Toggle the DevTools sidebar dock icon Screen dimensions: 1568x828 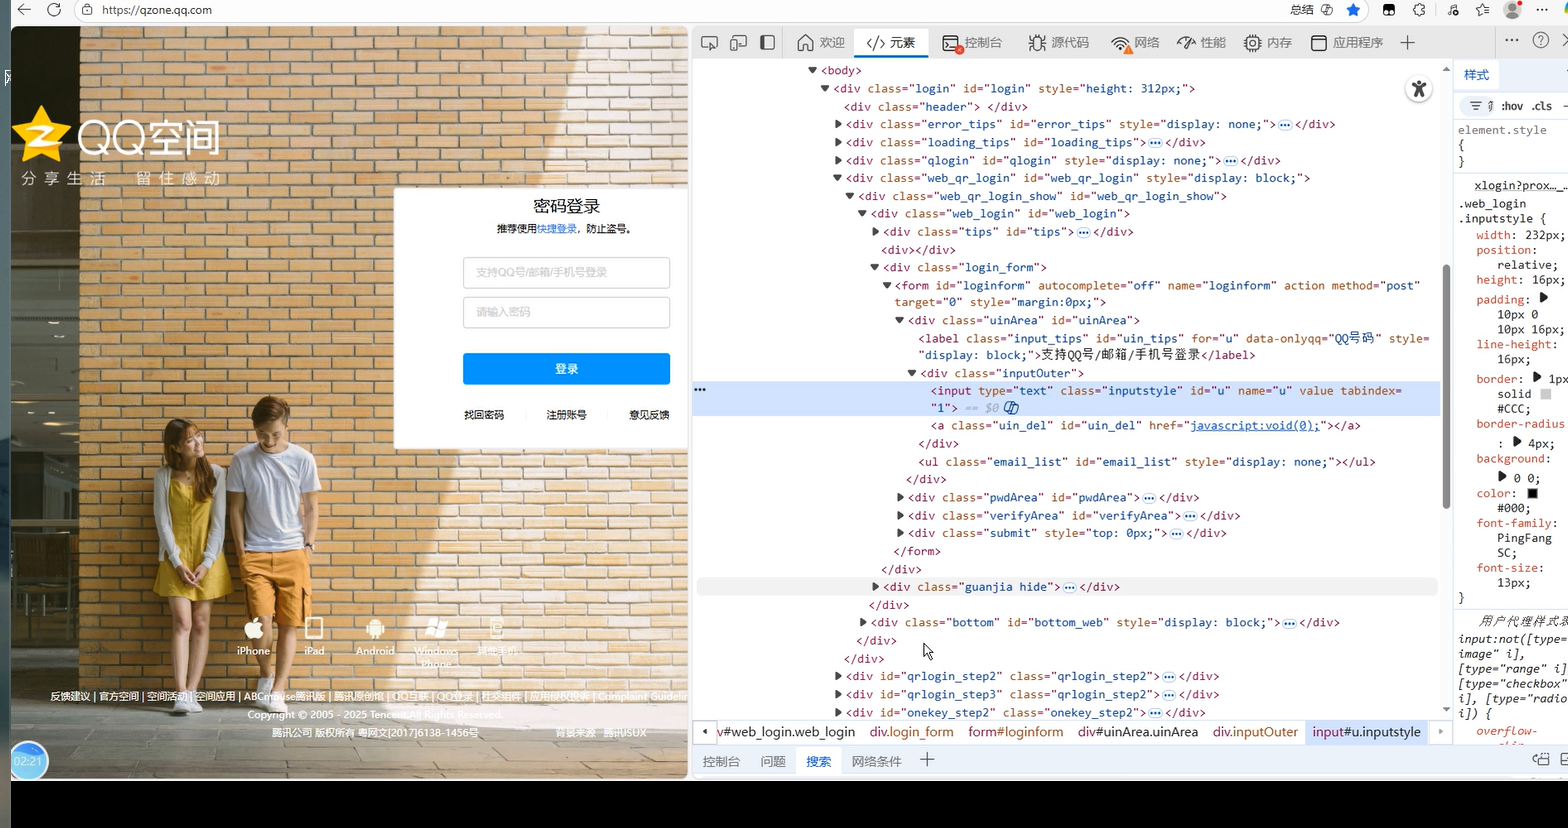click(x=767, y=43)
